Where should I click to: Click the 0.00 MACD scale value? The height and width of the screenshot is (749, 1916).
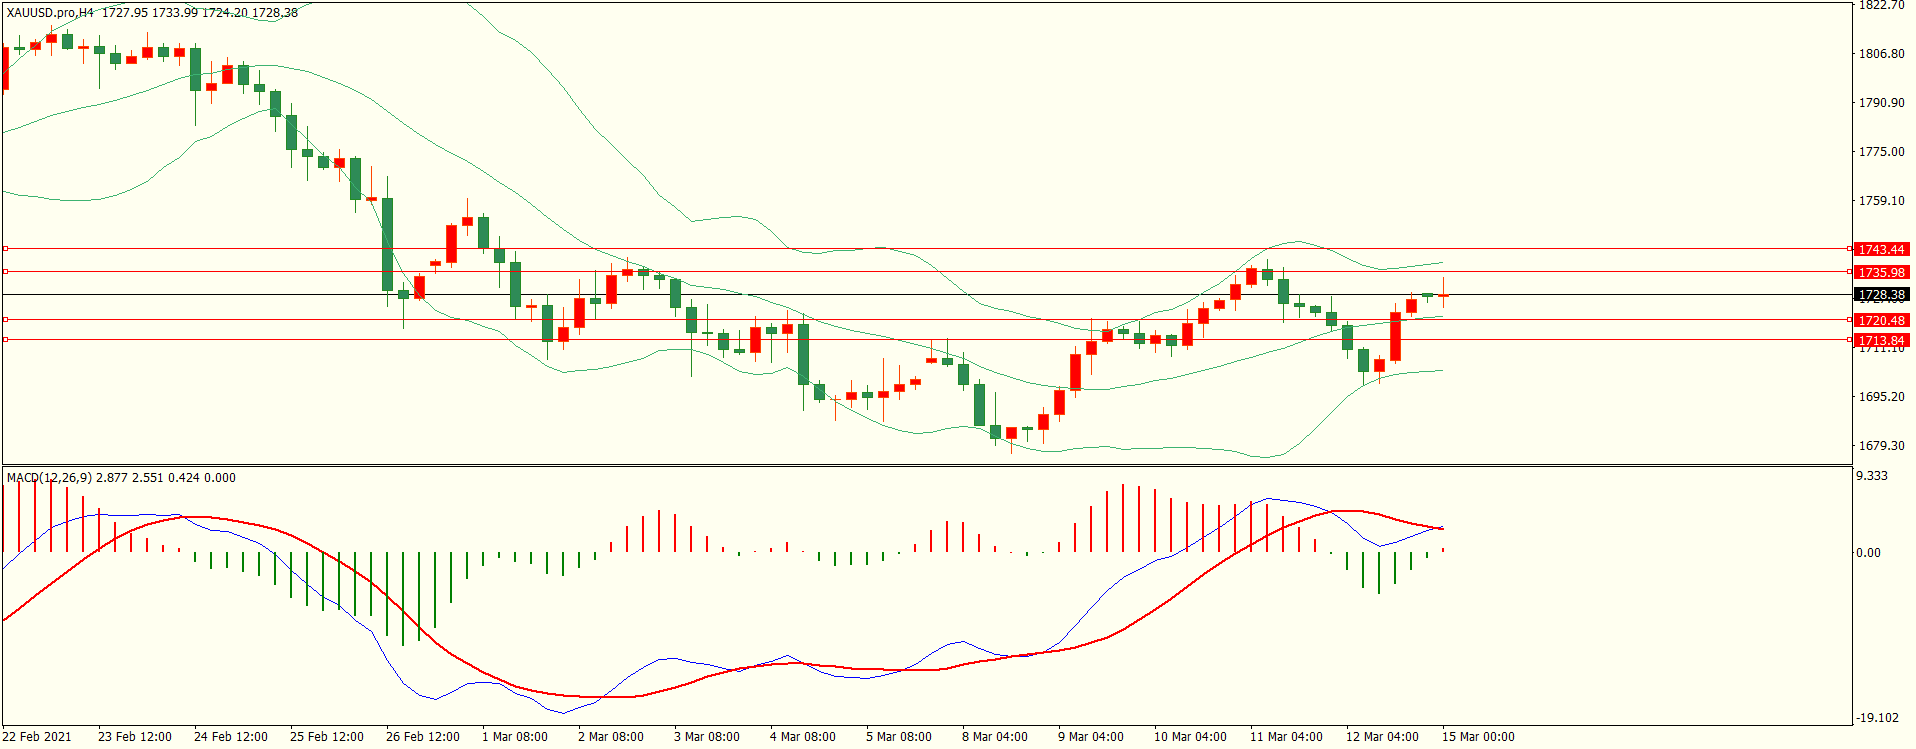(x=1868, y=553)
